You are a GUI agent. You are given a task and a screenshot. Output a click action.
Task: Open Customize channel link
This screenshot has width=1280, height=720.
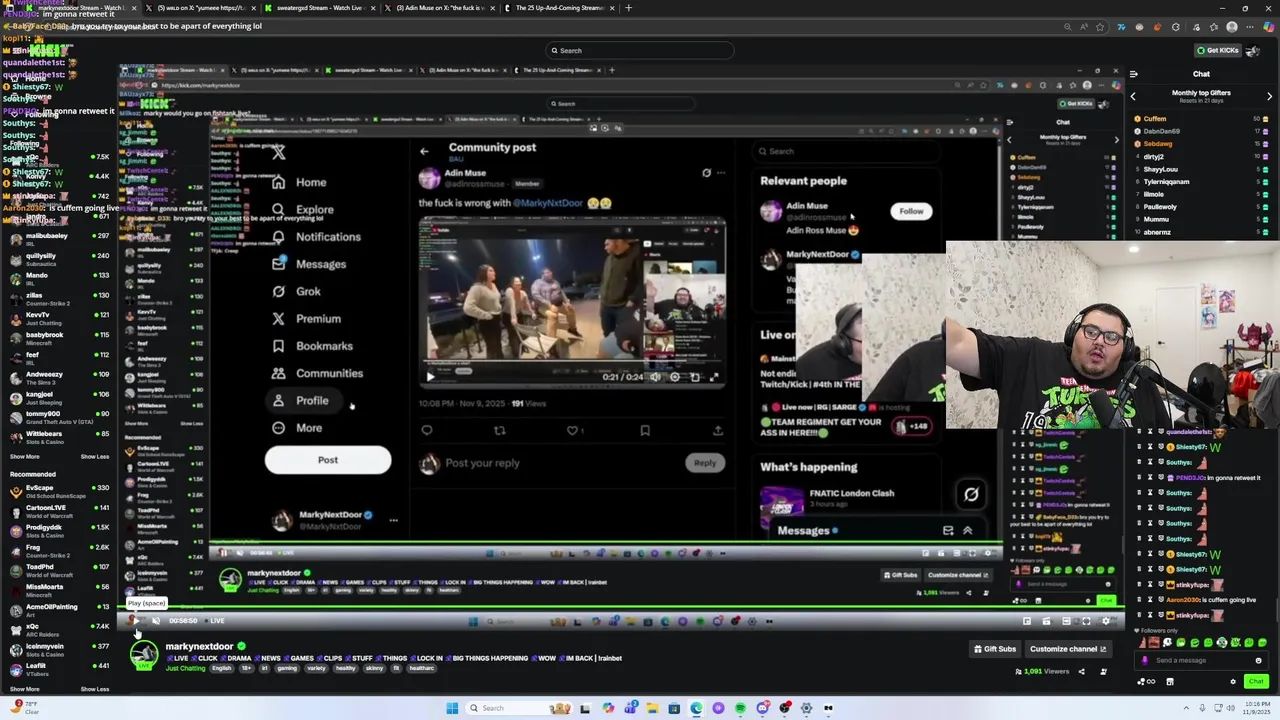click(1068, 649)
